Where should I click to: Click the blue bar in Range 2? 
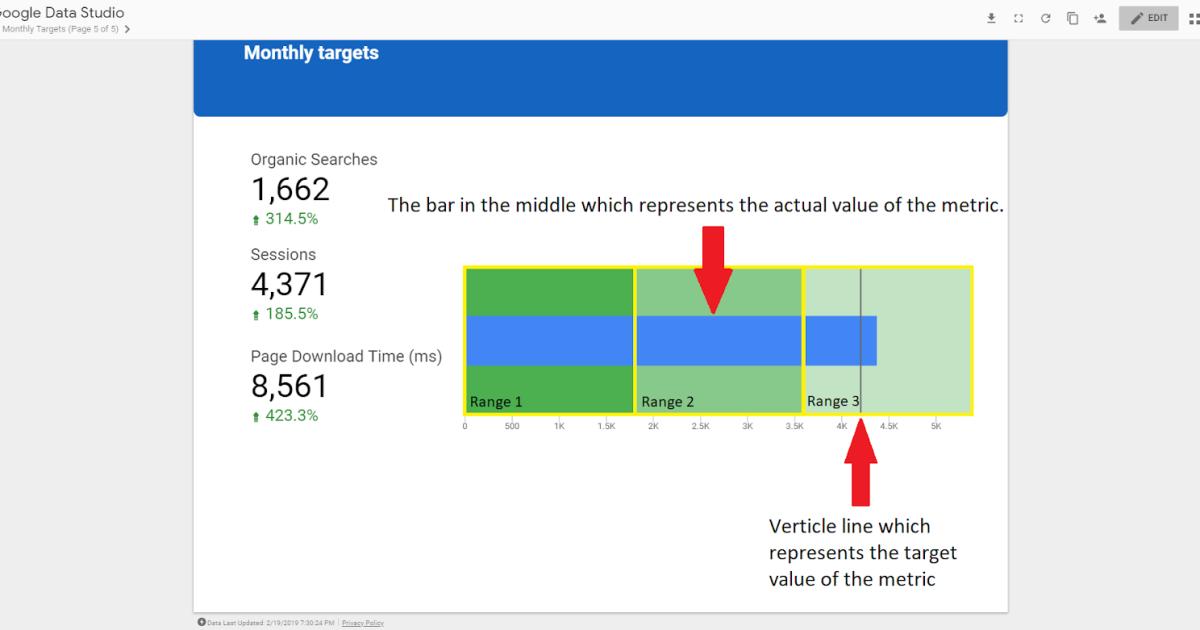tap(718, 340)
